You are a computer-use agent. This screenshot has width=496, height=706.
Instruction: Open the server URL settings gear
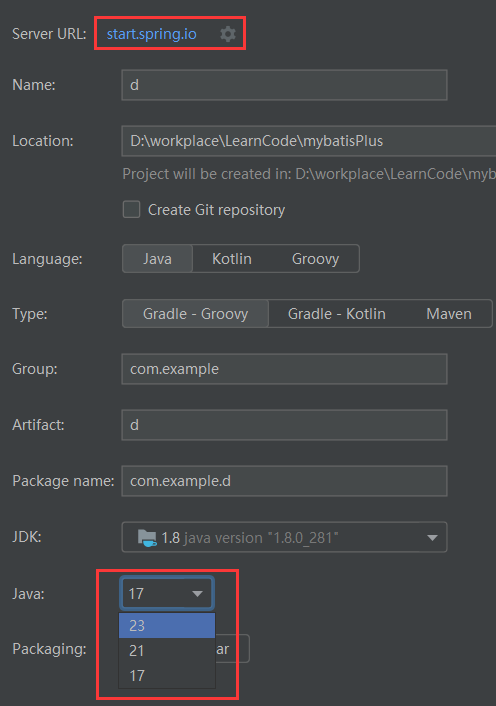[228, 34]
